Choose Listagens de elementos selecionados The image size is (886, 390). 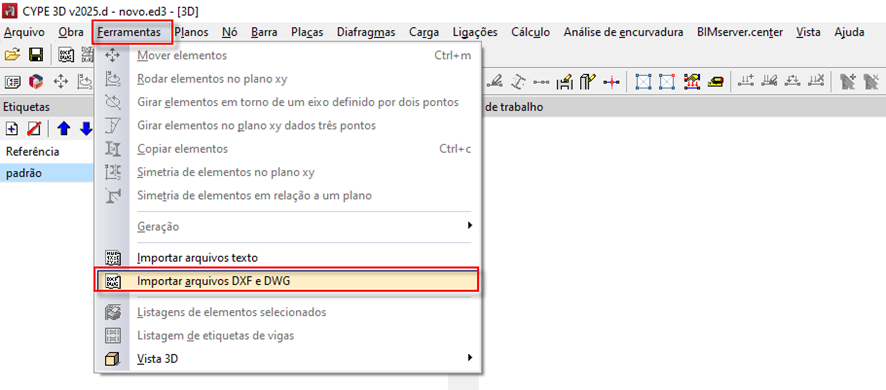pyautogui.click(x=287, y=312)
